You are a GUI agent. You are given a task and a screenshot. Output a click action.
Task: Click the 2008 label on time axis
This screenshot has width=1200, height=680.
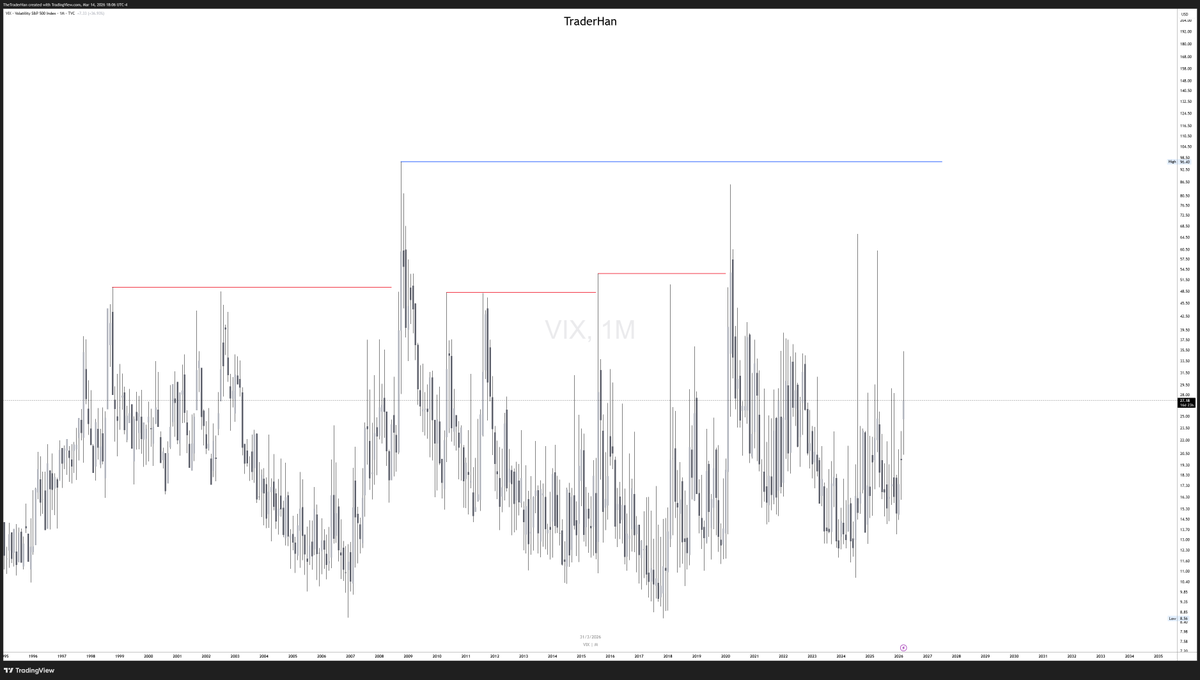click(x=379, y=656)
